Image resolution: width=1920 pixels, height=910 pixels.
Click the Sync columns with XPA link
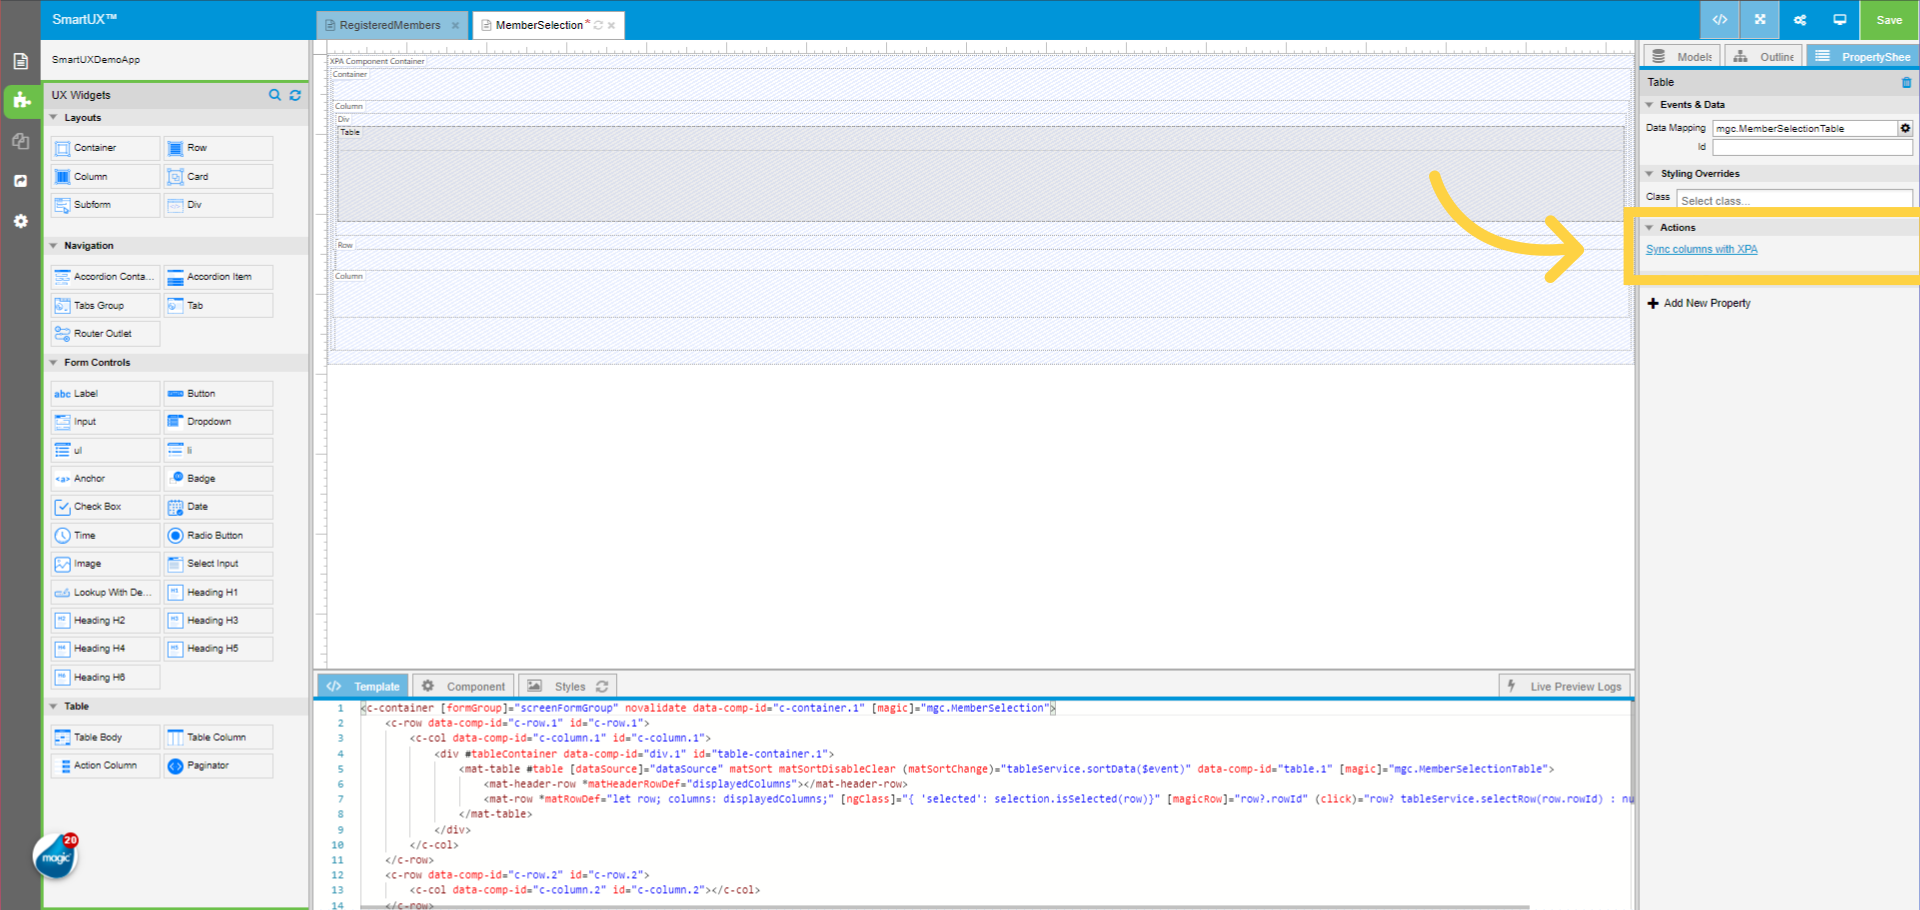[x=1701, y=249]
